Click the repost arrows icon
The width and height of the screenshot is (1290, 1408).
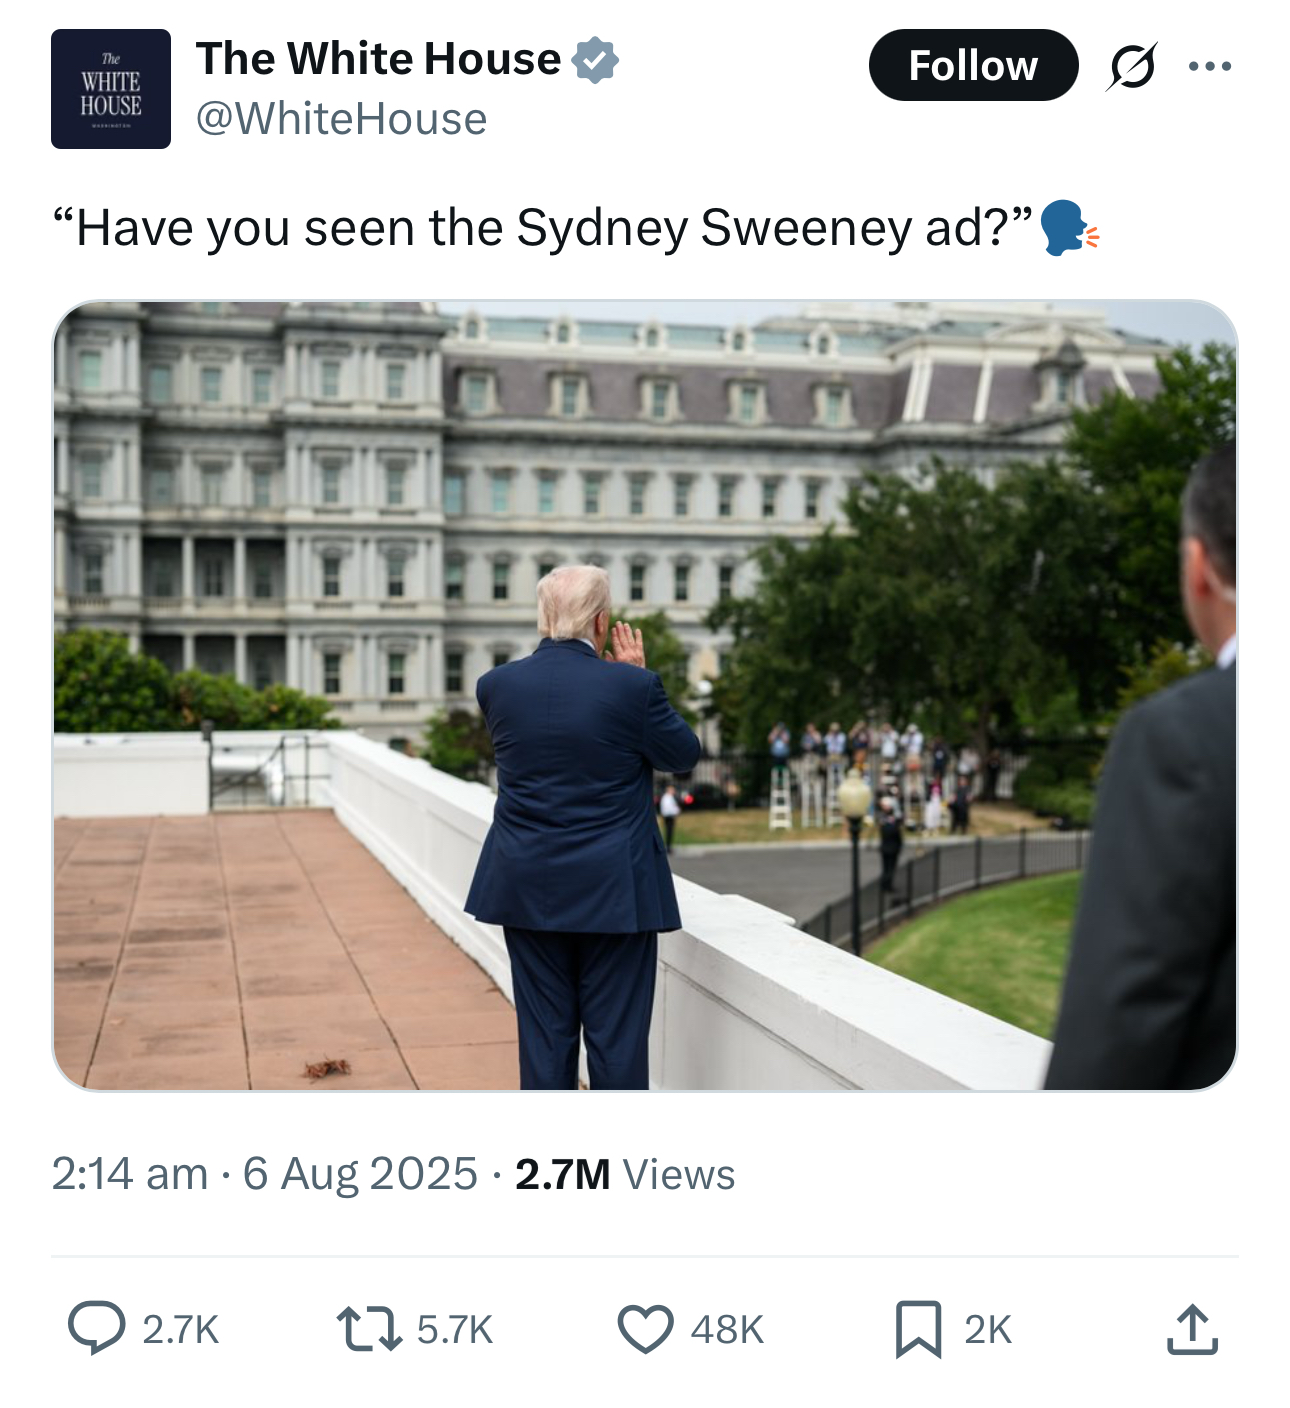pos(370,1329)
